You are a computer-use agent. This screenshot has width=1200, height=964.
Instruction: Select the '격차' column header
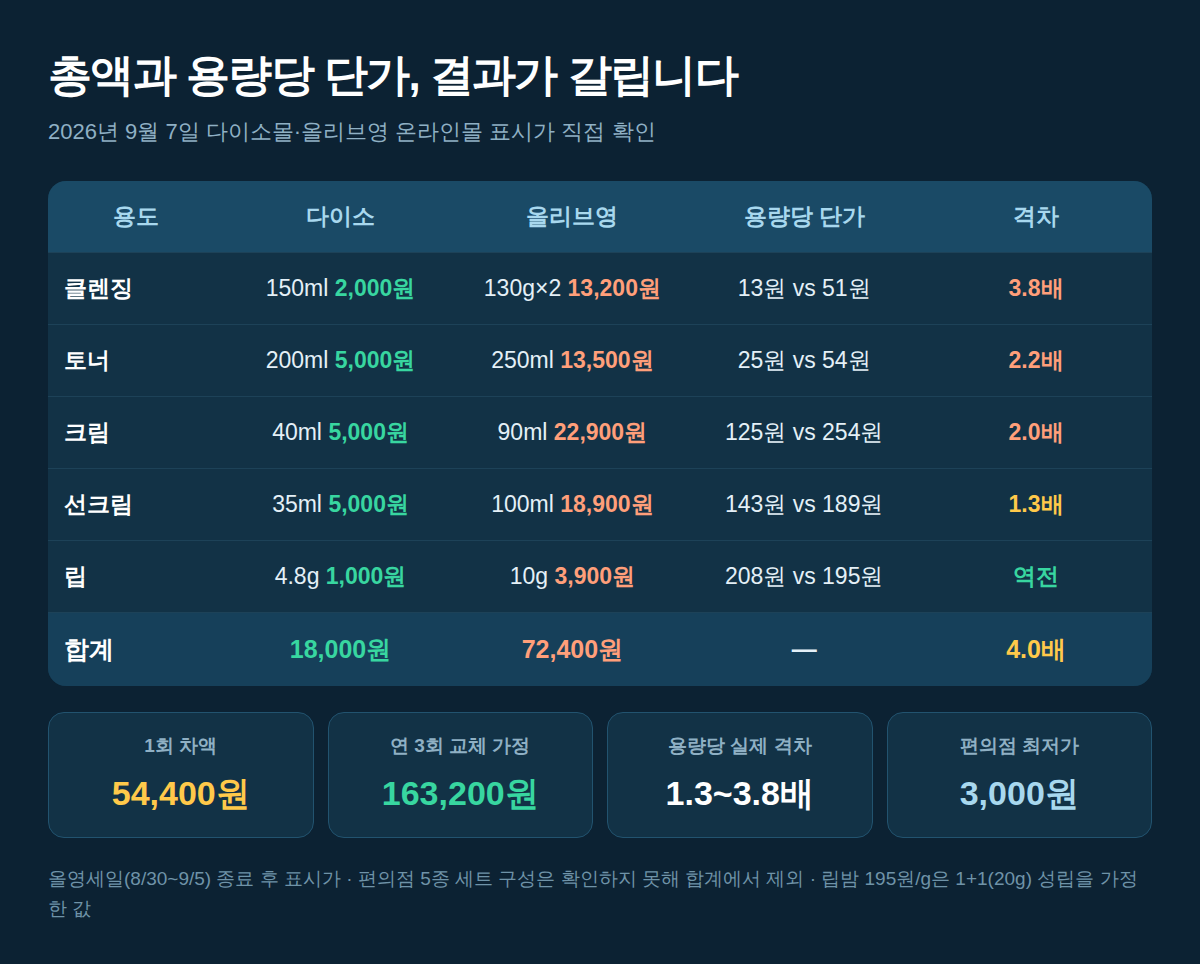[x=1036, y=217]
